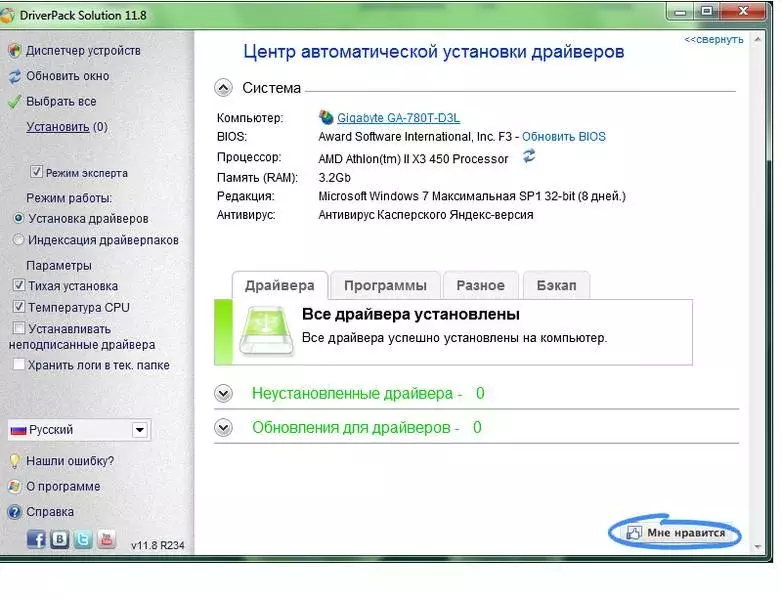Open the Twitter social icon
782x600 pixels.
click(x=83, y=539)
